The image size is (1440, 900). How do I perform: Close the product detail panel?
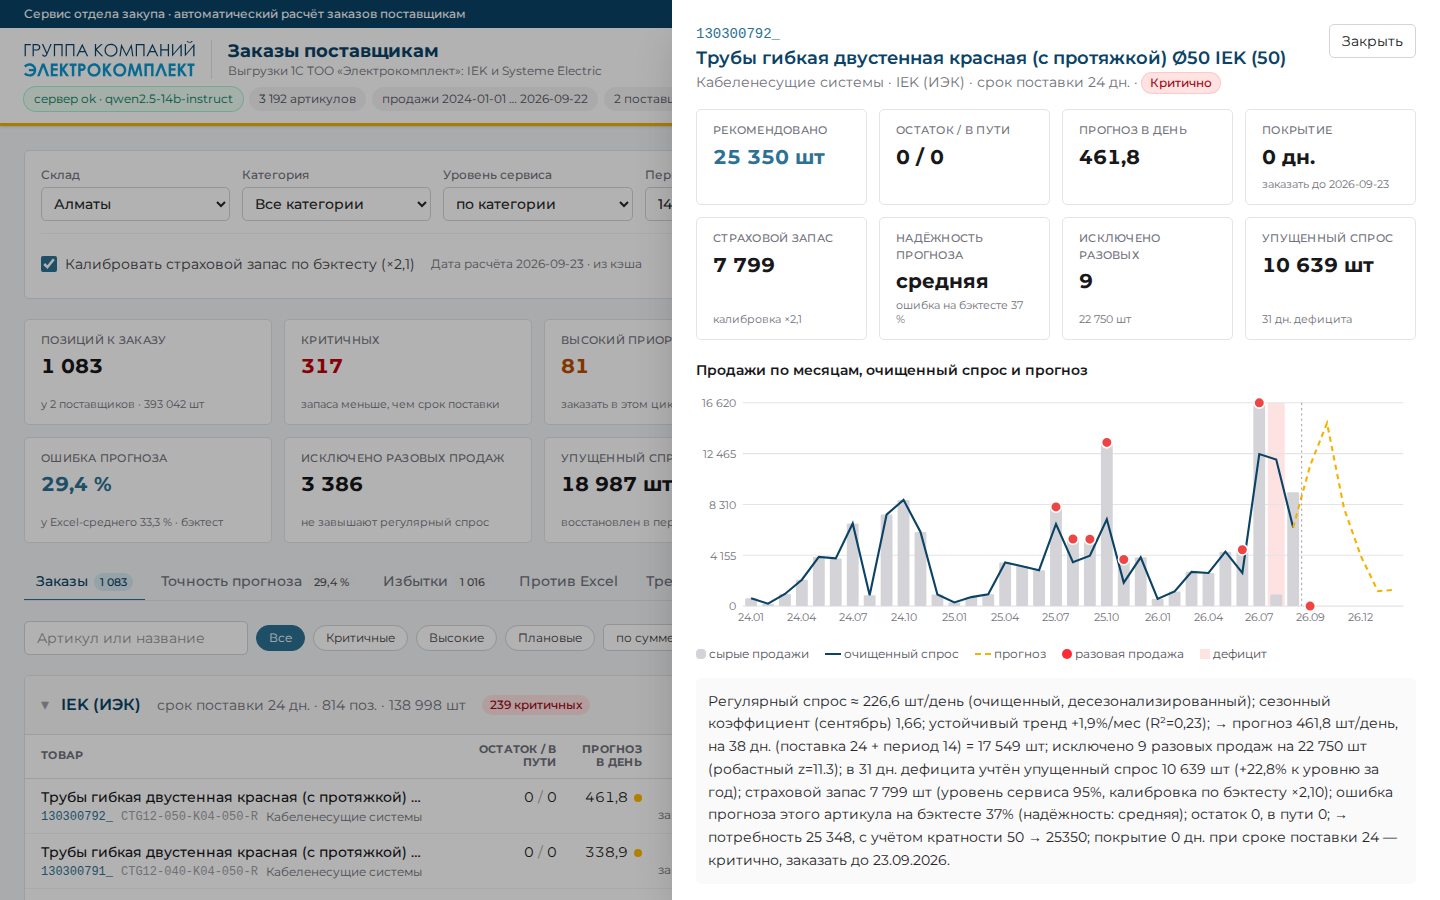(x=1372, y=41)
